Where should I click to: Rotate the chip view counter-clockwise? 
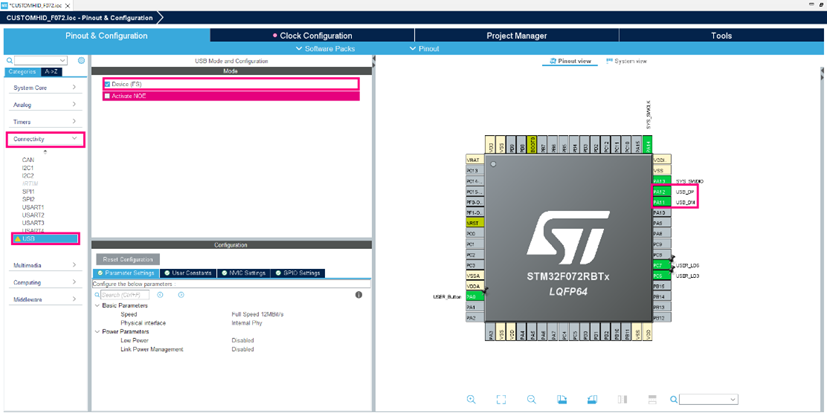592,399
